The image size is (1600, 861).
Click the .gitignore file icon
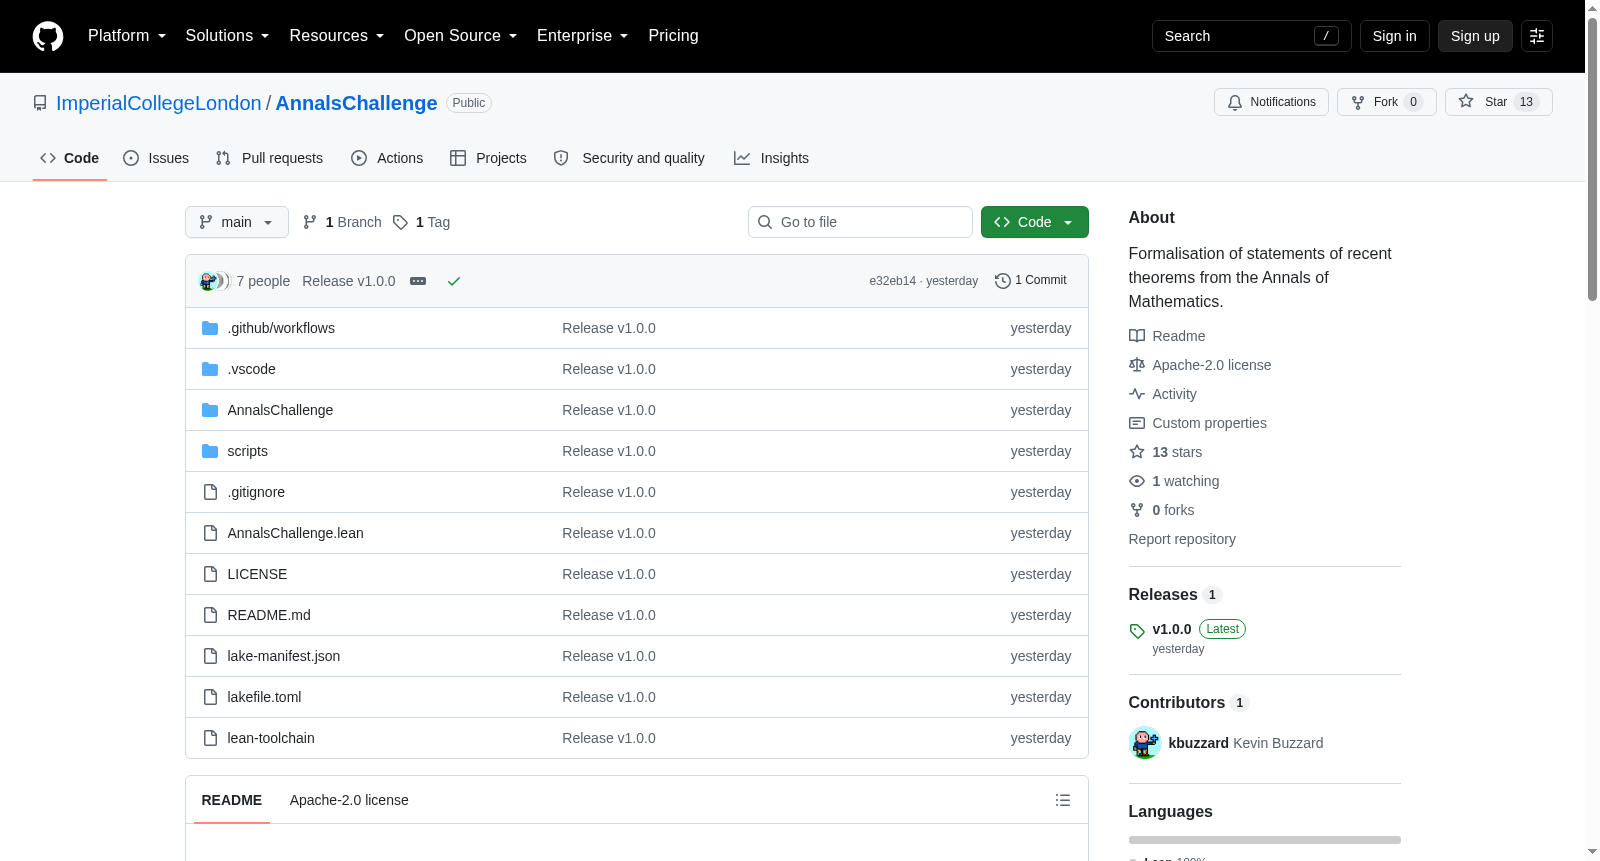210,492
